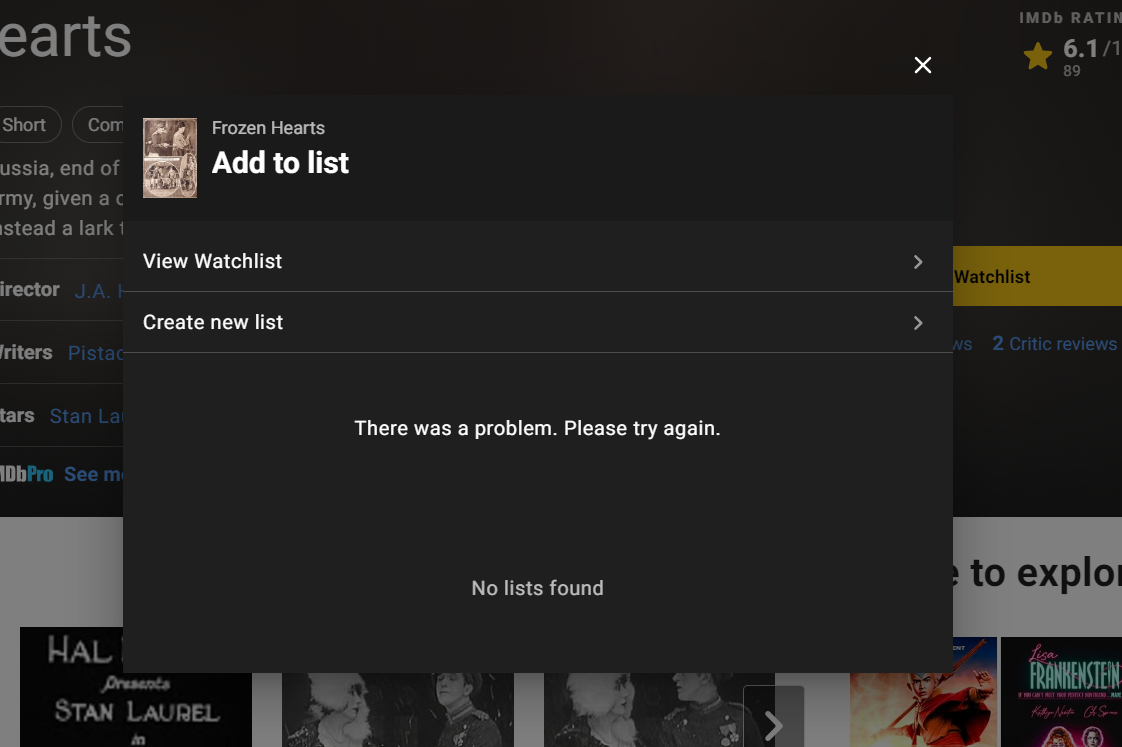Select the View Watchlist row
The image size is (1122, 747).
point(537,261)
